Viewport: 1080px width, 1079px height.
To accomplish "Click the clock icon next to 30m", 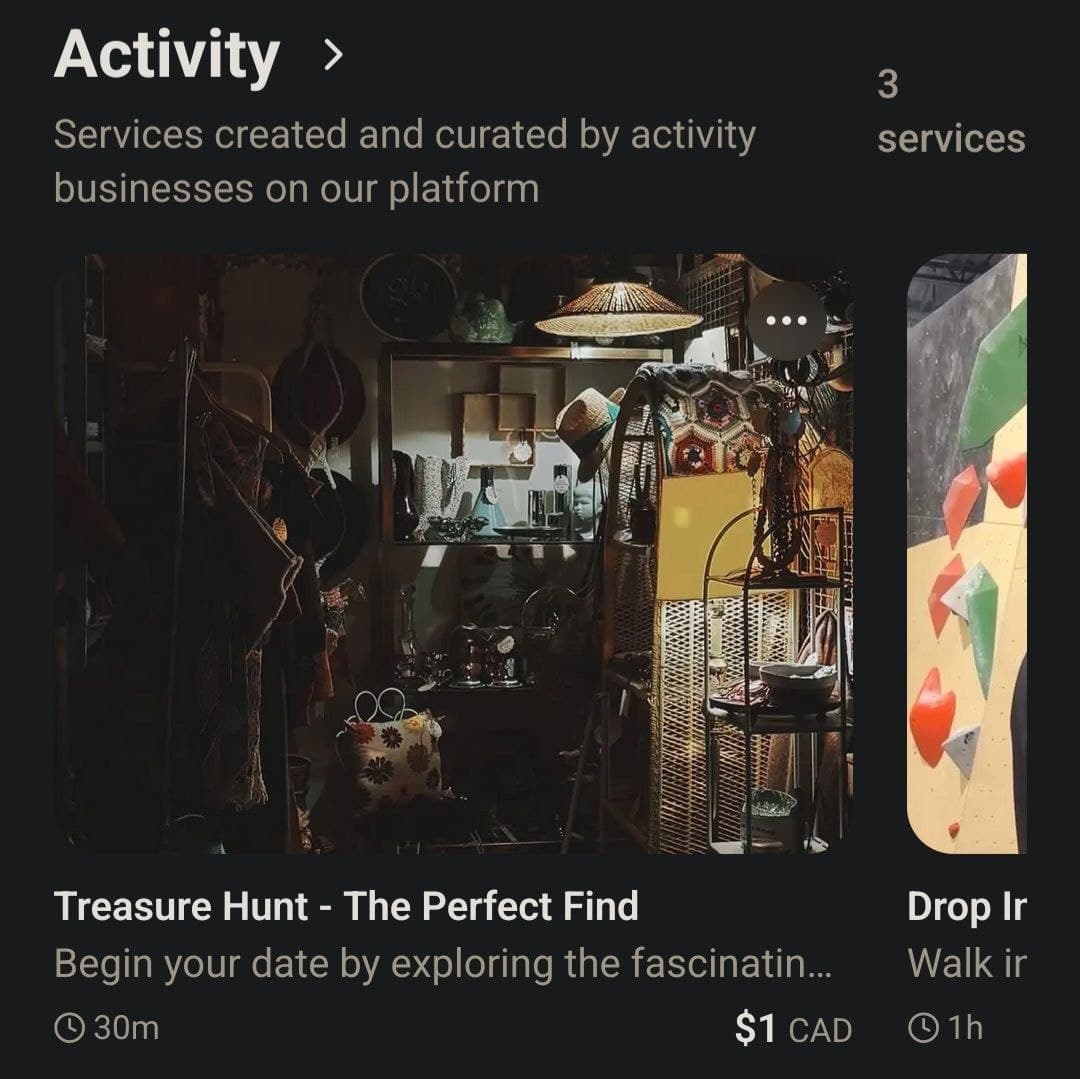I will 69,1028.
